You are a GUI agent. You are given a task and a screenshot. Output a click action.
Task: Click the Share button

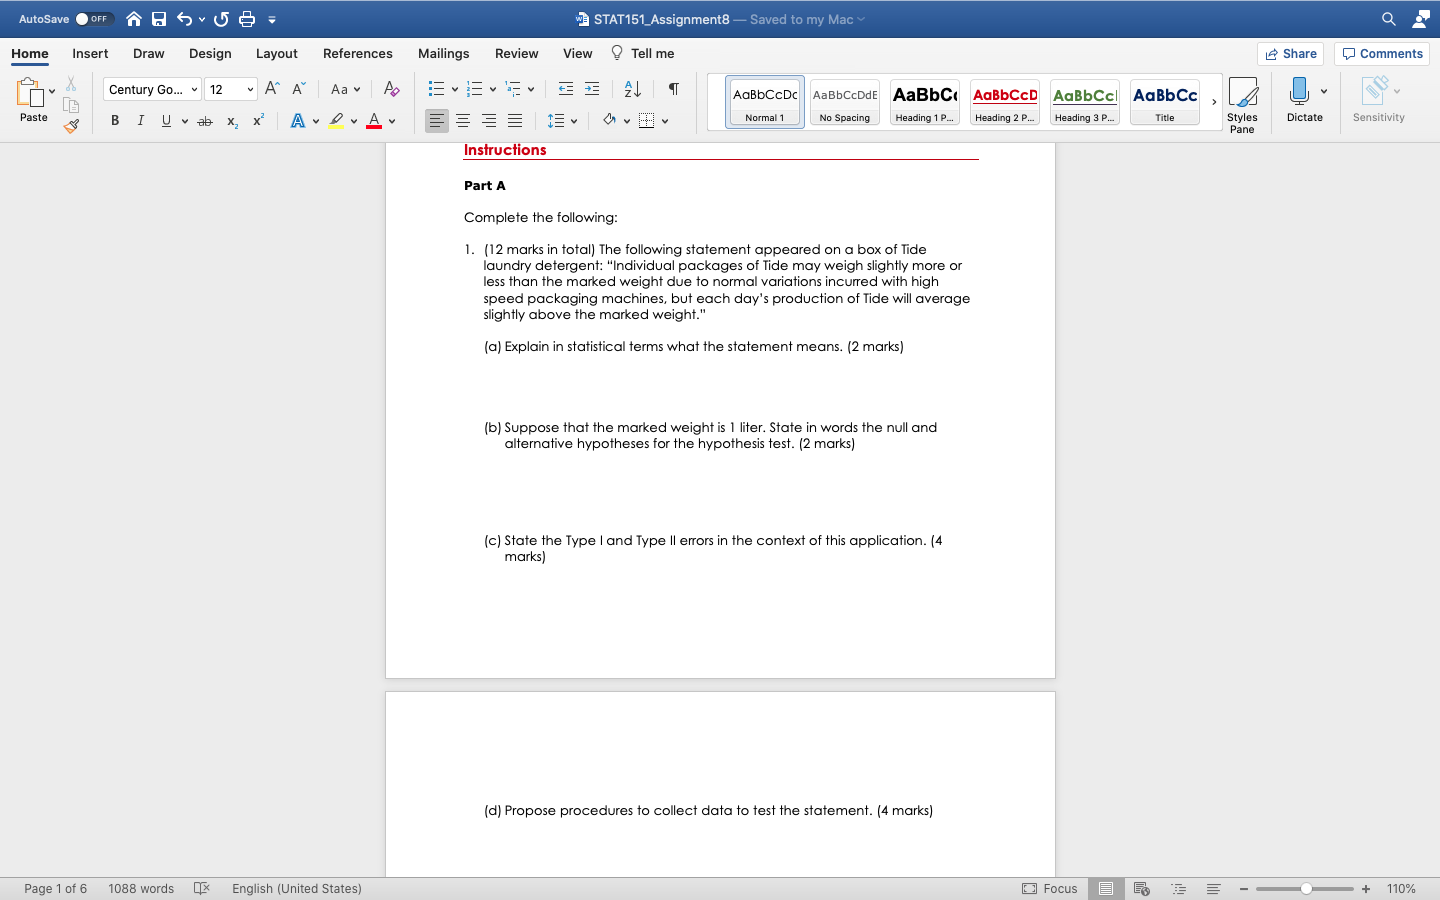(1291, 54)
